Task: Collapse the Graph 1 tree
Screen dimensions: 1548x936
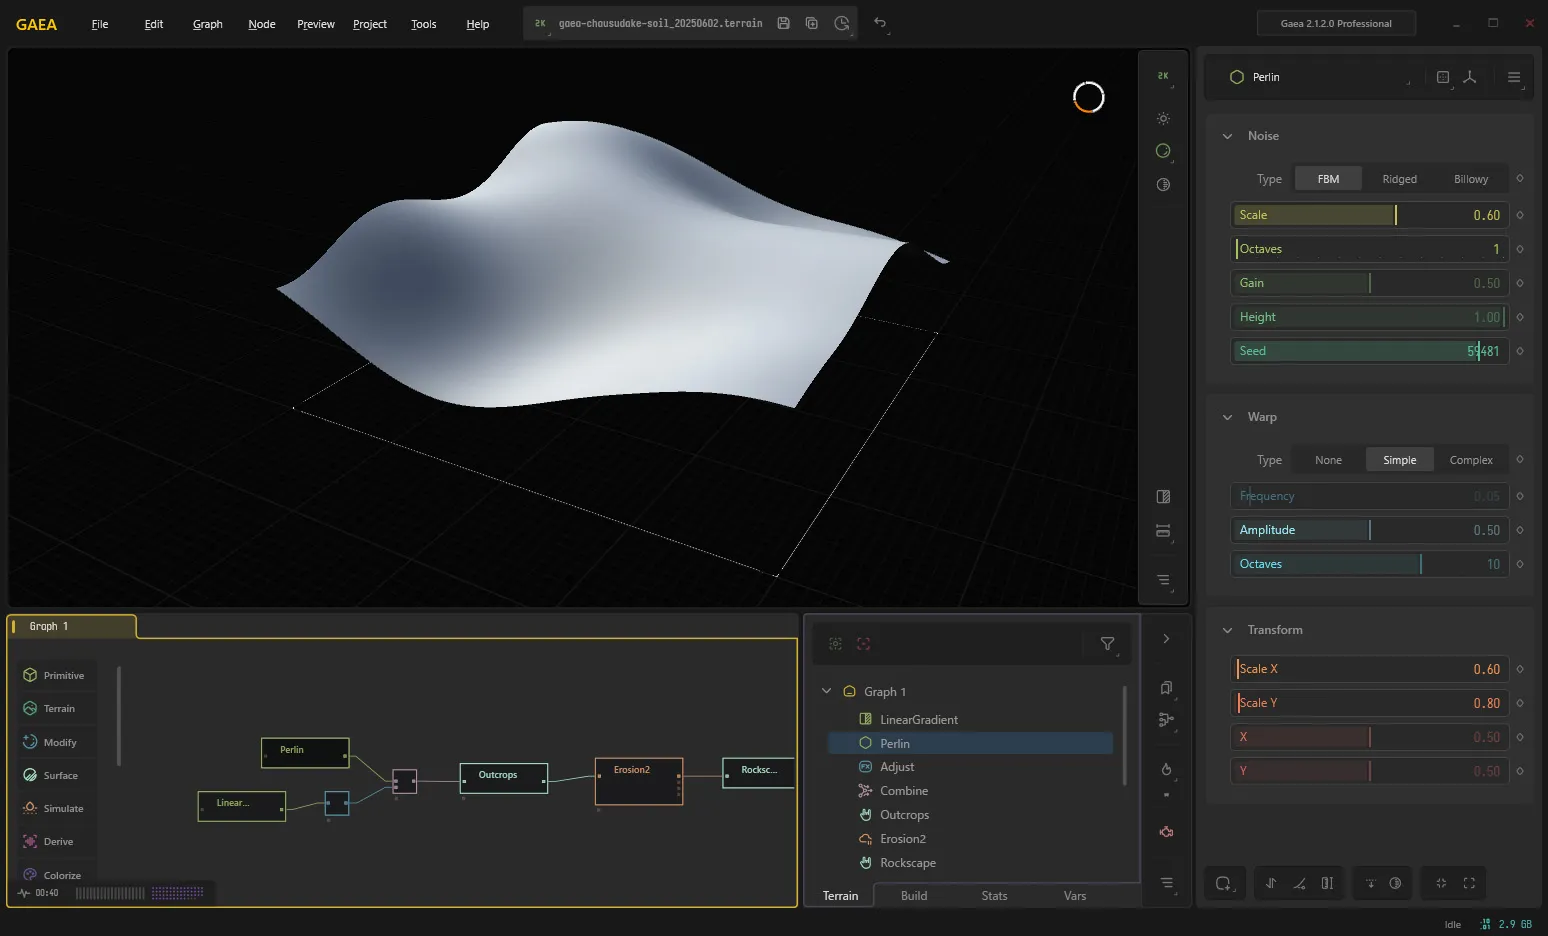Action: [x=826, y=691]
